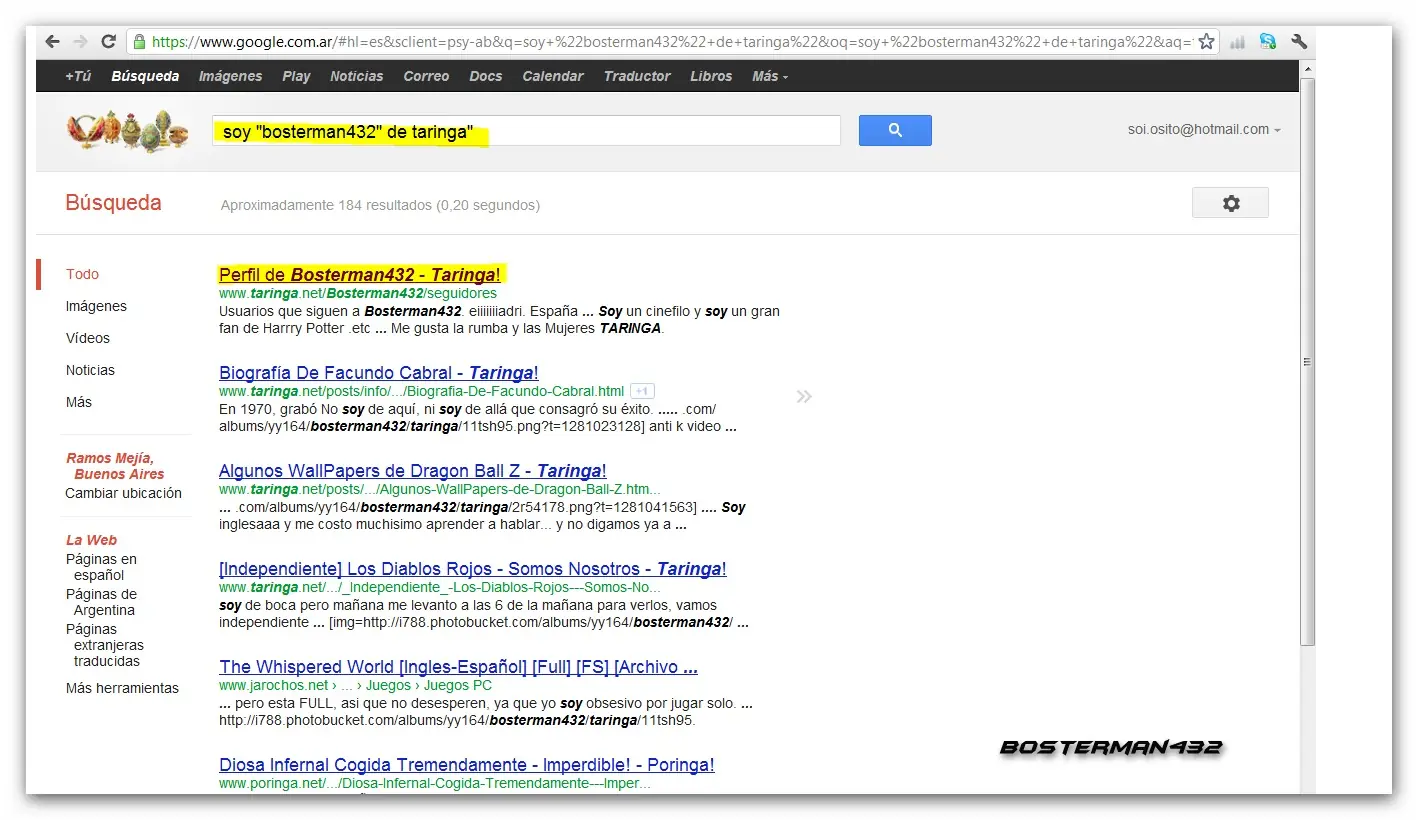Click the Ramos Mejía, Buenos Aires location text
Screen dimensions: 1418x820
(x=115, y=466)
